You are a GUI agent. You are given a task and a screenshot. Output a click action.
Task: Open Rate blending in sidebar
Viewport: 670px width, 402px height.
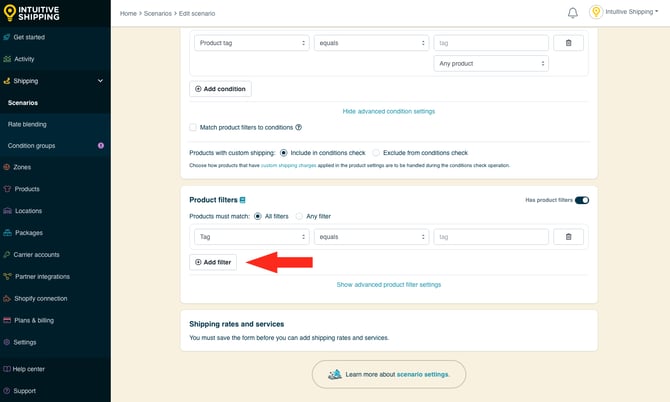27,124
